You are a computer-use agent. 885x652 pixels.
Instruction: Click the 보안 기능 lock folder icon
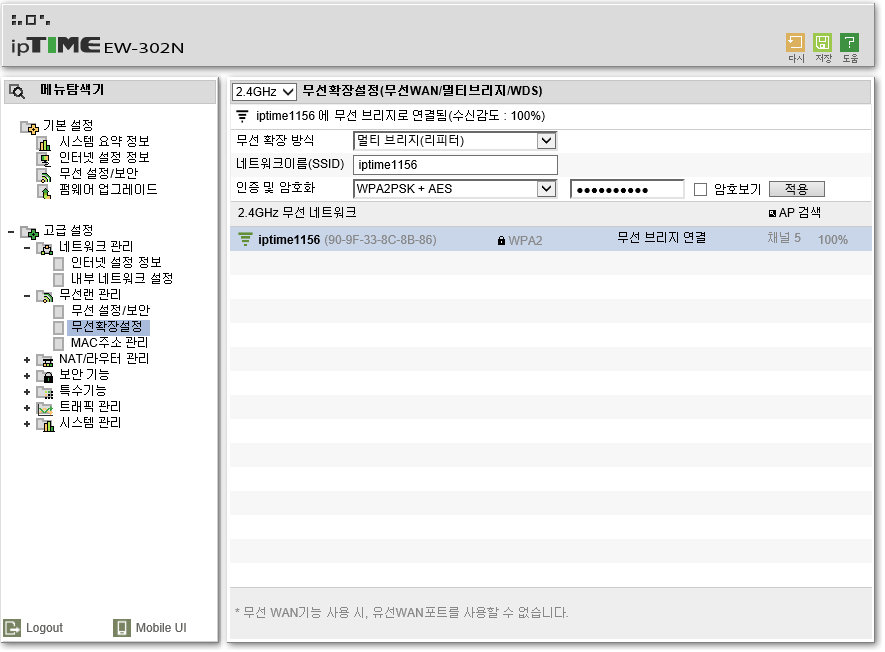[x=45, y=376]
